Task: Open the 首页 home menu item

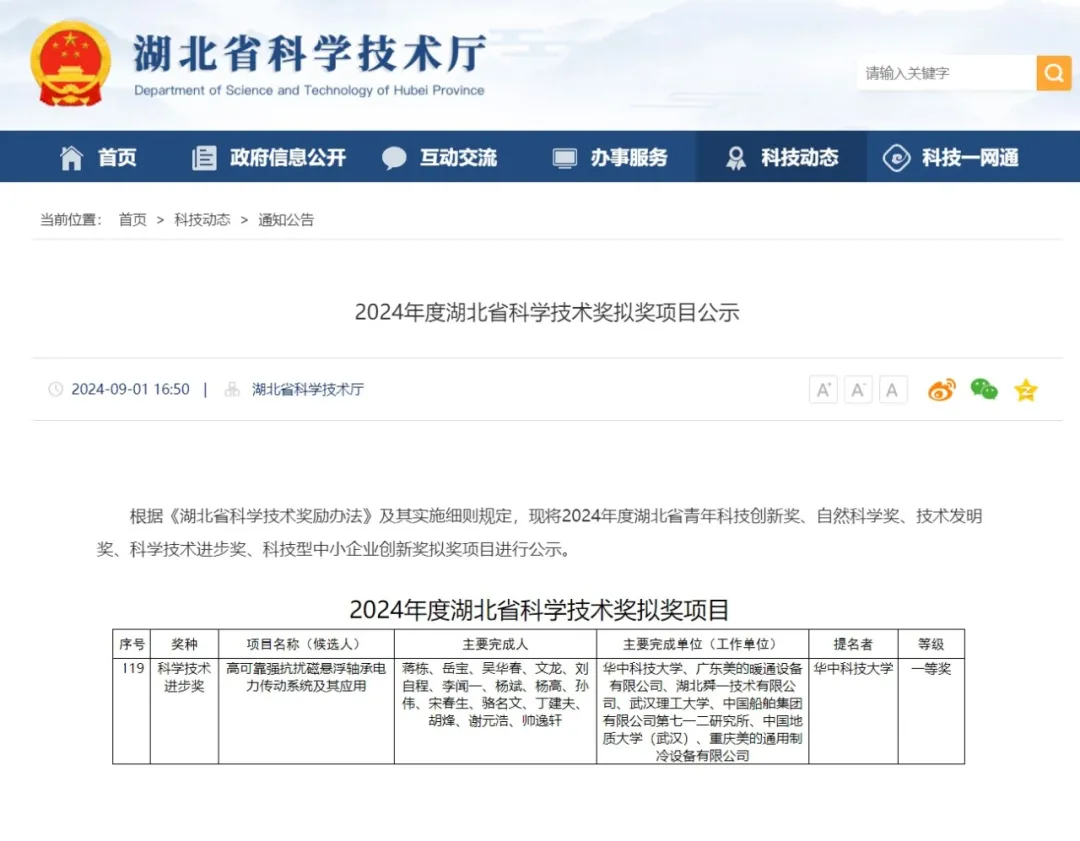Action: tap(99, 157)
